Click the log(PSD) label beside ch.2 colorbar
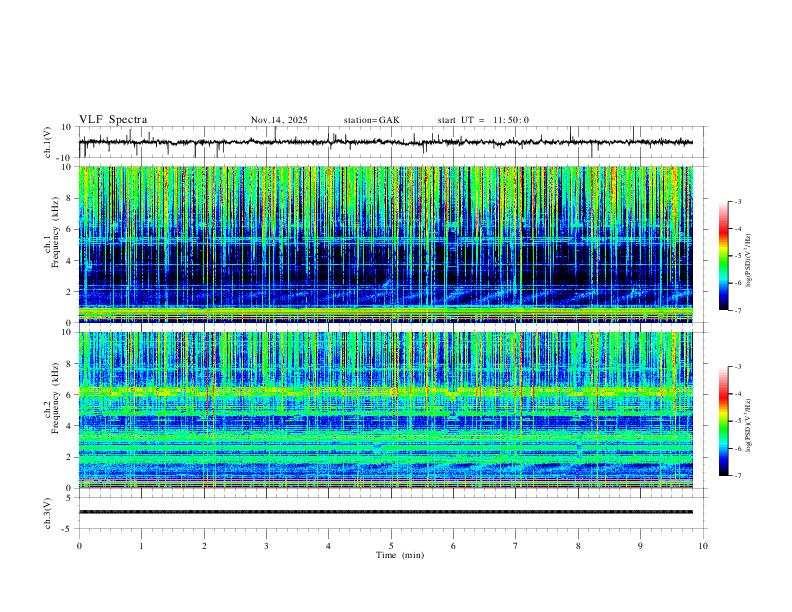Image resolution: width=792 pixels, height=612 pixels. click(x=749, y=425)
